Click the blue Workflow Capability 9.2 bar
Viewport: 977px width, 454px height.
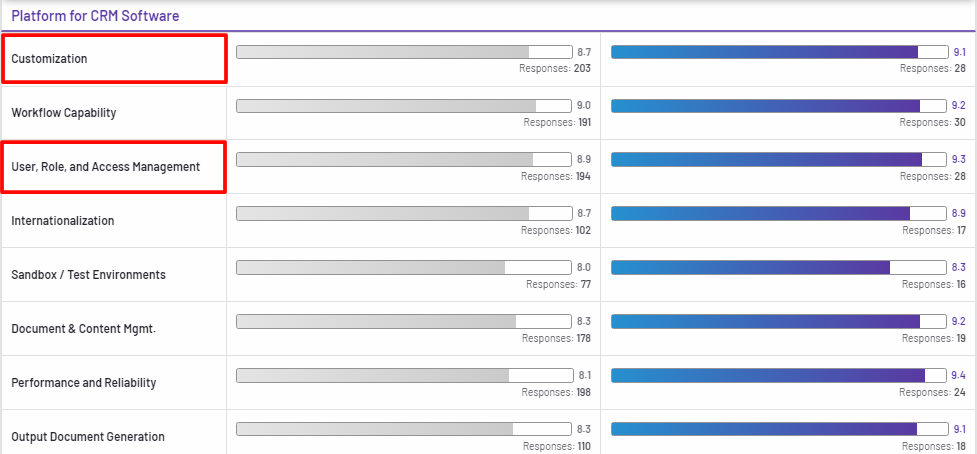779,106
